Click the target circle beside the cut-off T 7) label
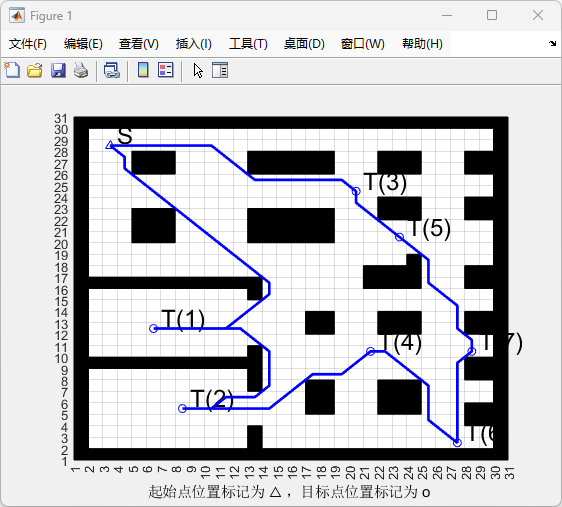This screenshot has width=562, height=507. 472,351
